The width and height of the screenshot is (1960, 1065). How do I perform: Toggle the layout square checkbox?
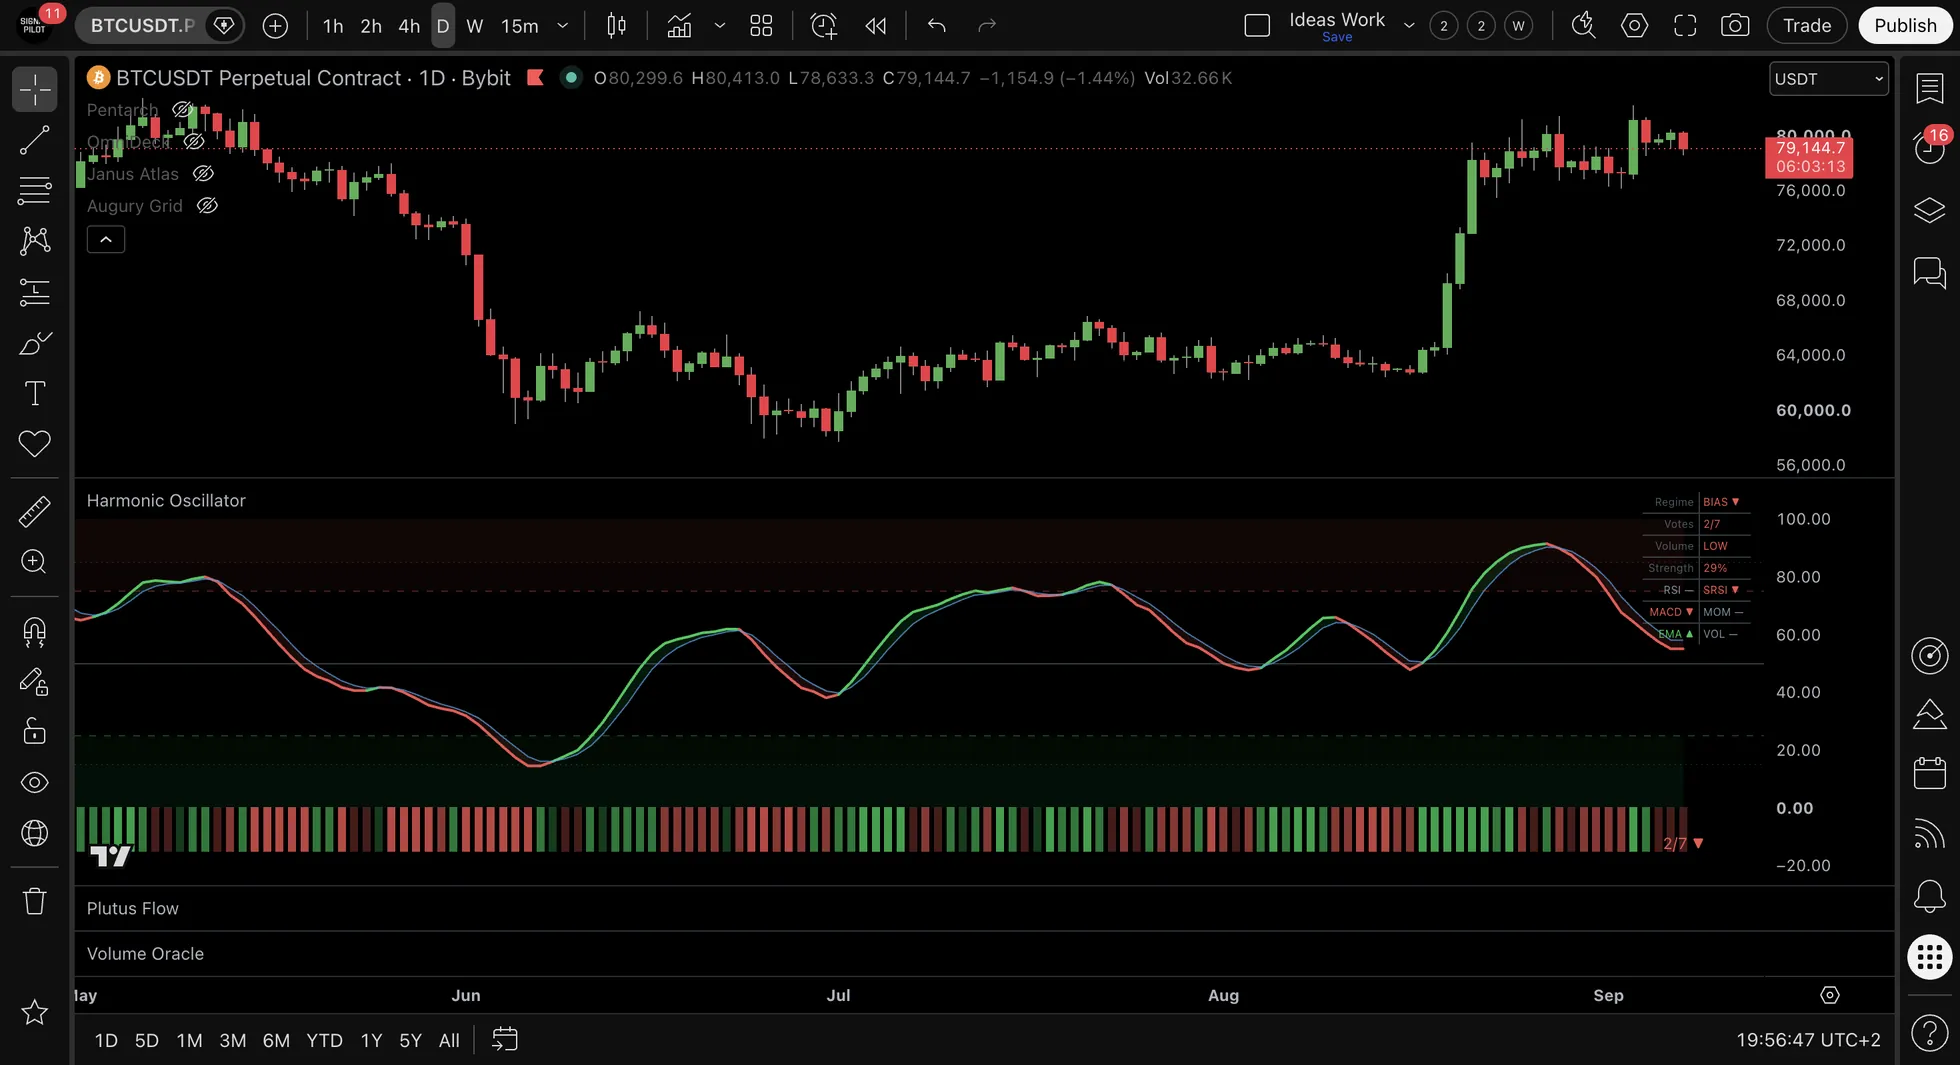(x=1257, y=26)
